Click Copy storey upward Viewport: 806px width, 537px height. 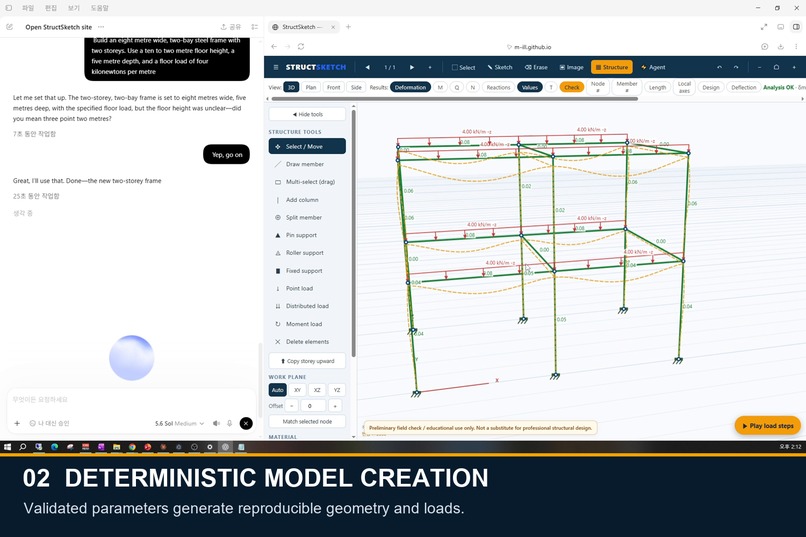[307, 361]
